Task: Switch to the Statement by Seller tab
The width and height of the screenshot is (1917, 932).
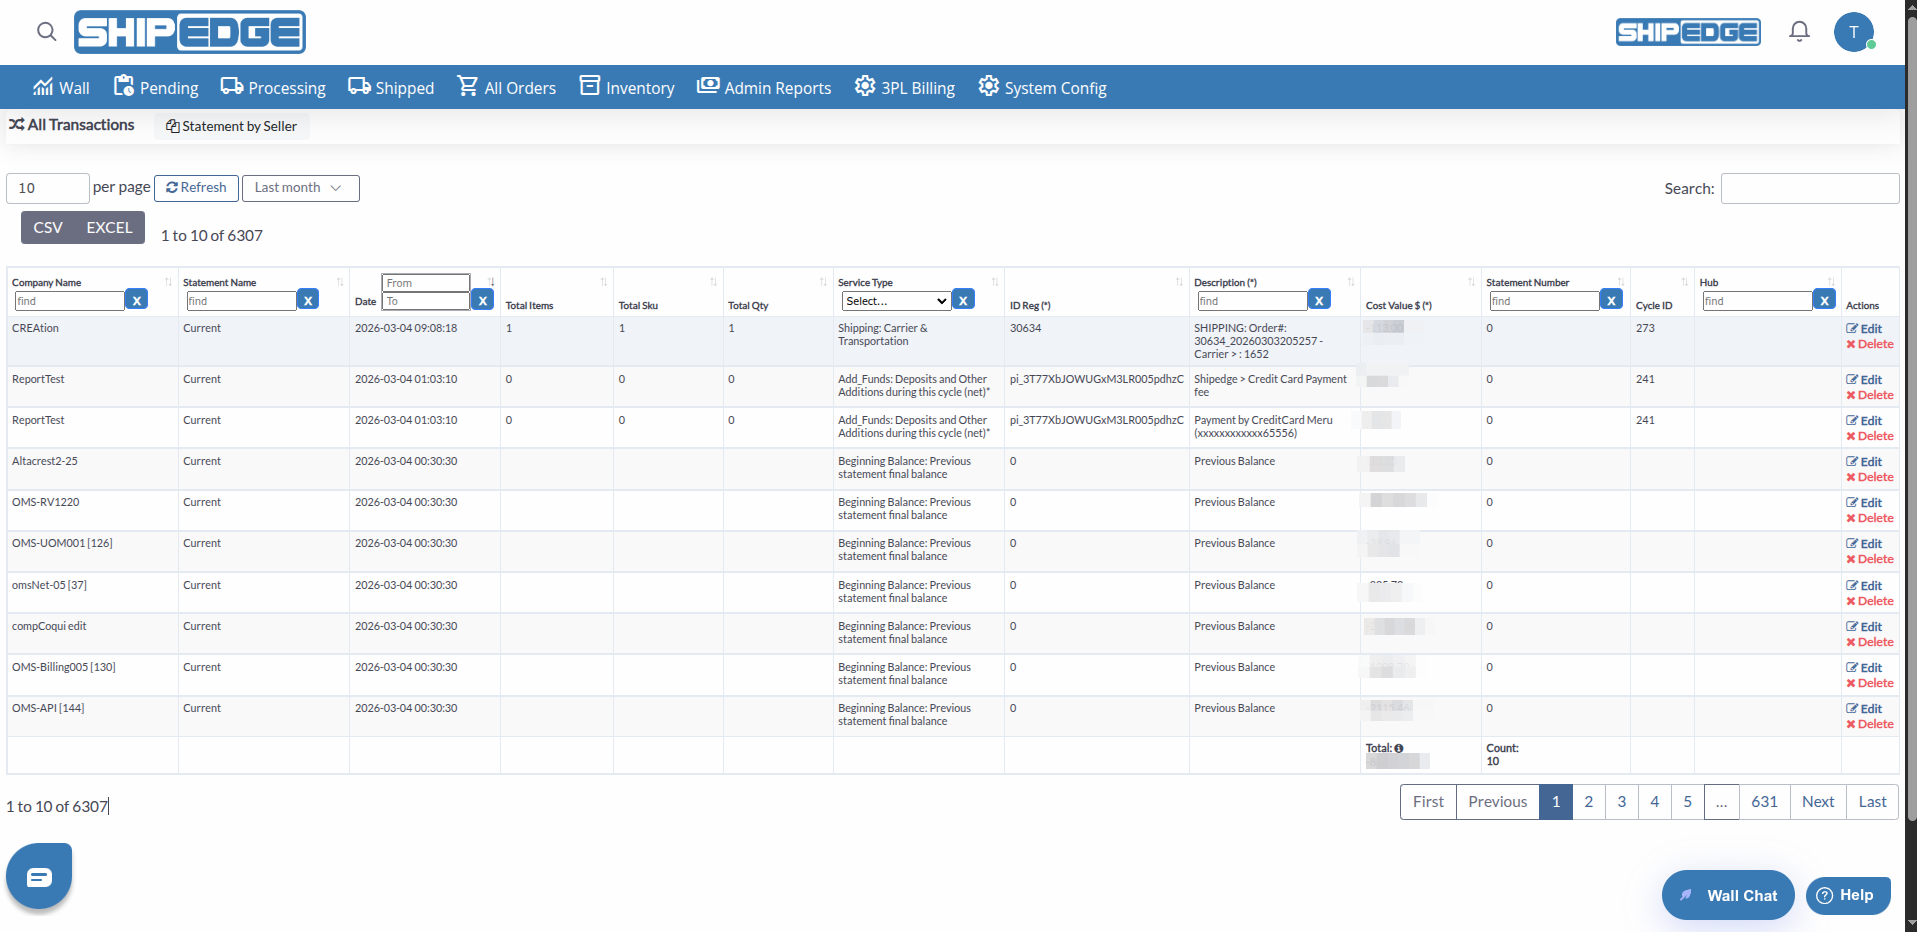Action: pos(231,126)
